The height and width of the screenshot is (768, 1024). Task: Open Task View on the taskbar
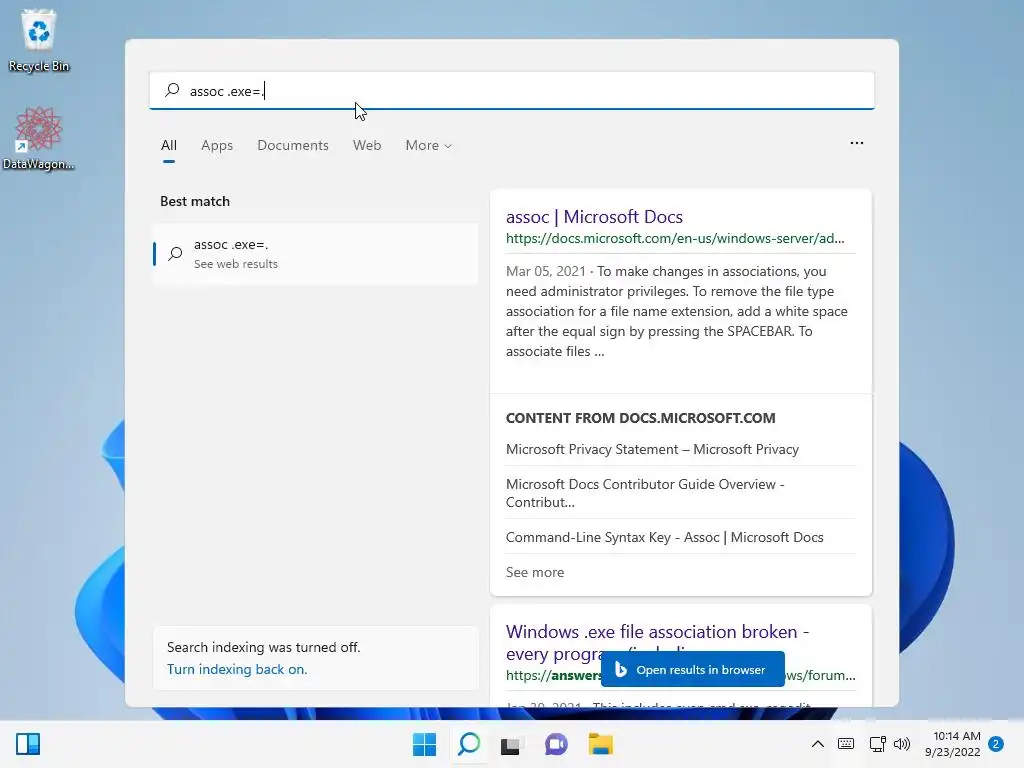click(510, 744)
